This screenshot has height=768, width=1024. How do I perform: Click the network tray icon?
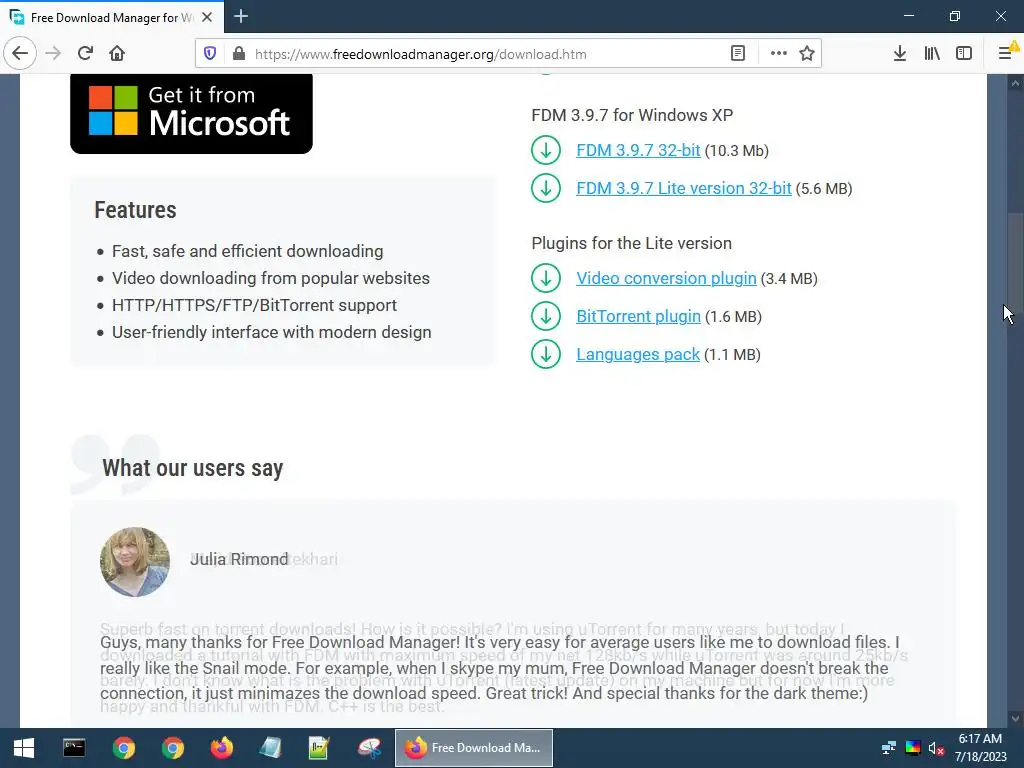(x=889, y=748)
